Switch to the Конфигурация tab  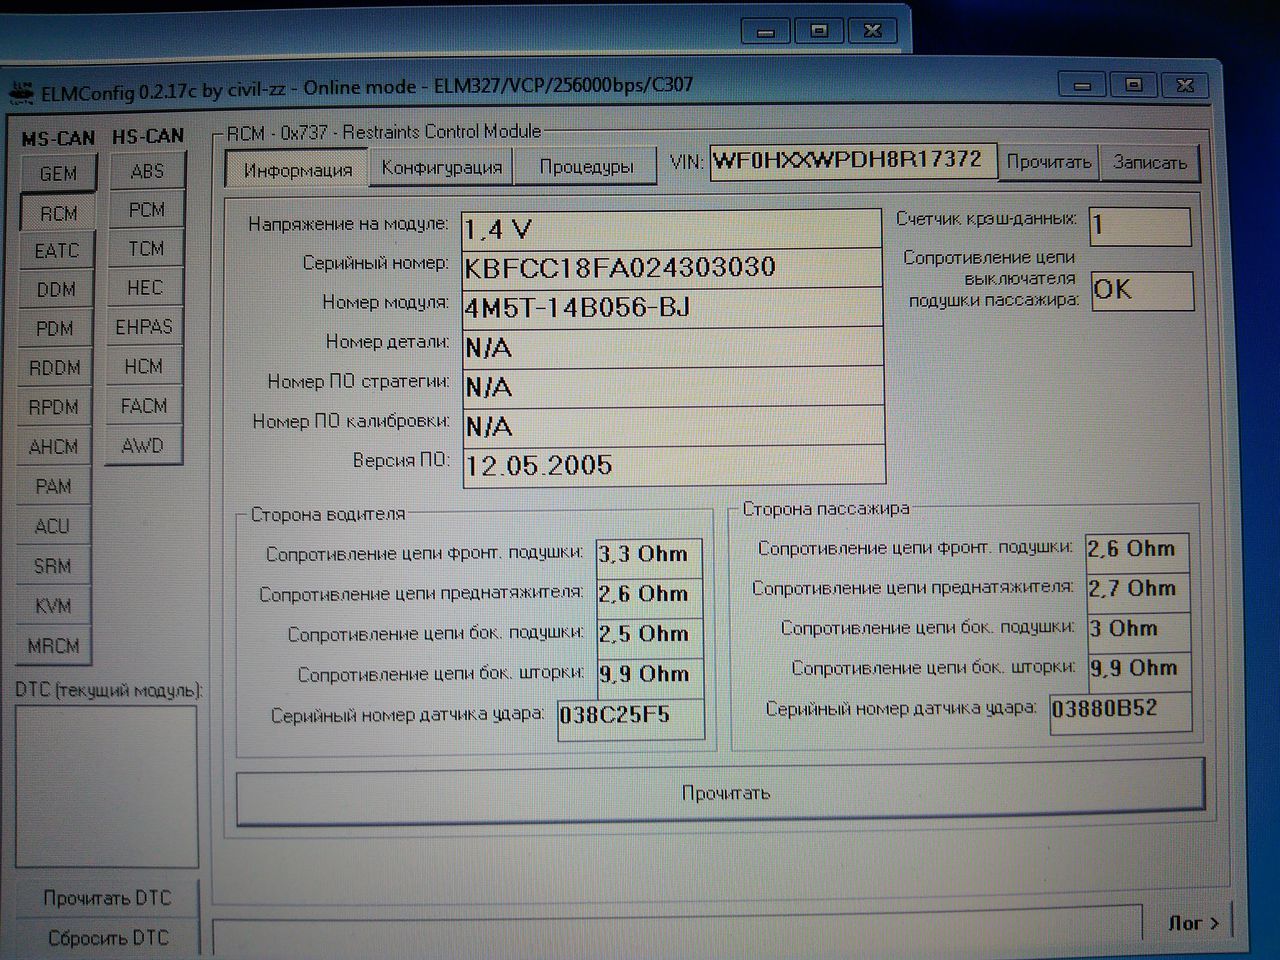(x=441, y=168)
